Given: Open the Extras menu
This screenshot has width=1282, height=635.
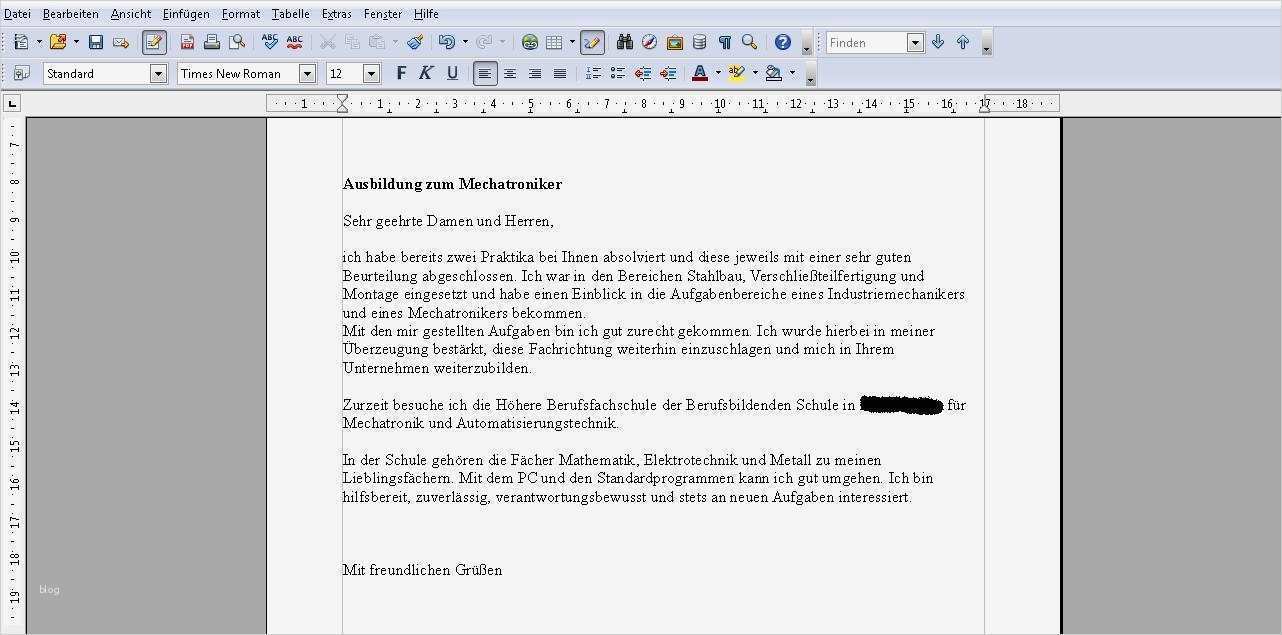Looking at the screenshot, I should (x=336, y=13).
